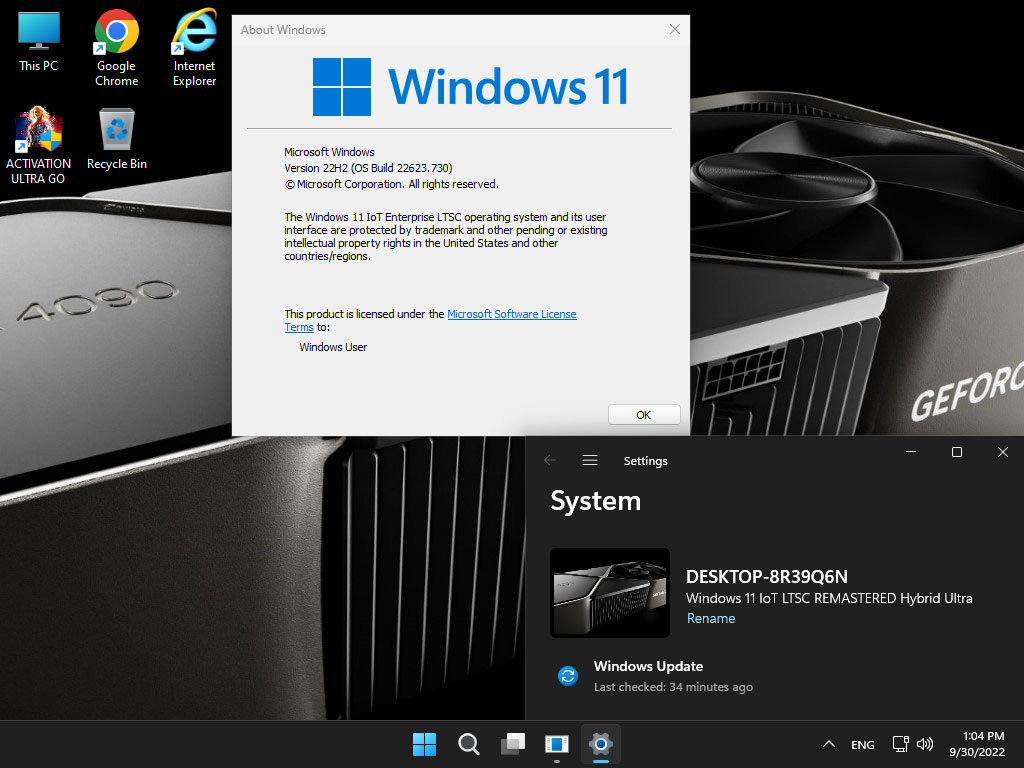
Task: Close the Settings window
Action: [x=1003, y=452]
